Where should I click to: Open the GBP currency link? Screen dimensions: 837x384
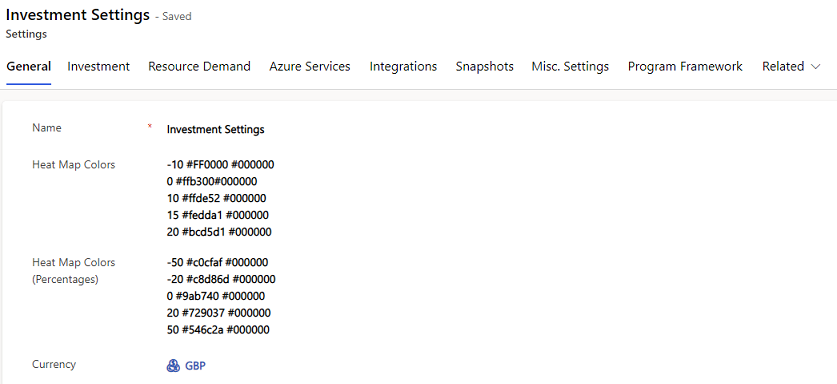tap(195, 366)
